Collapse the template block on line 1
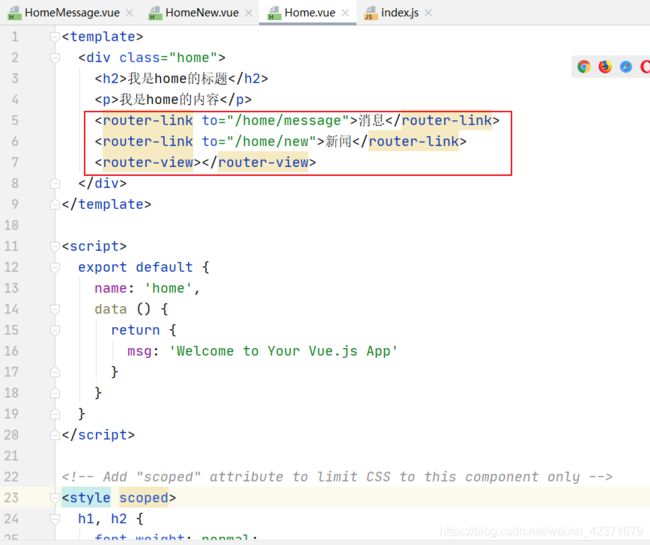The height and width of the screenshot is (545, 650). click(55, 37)
